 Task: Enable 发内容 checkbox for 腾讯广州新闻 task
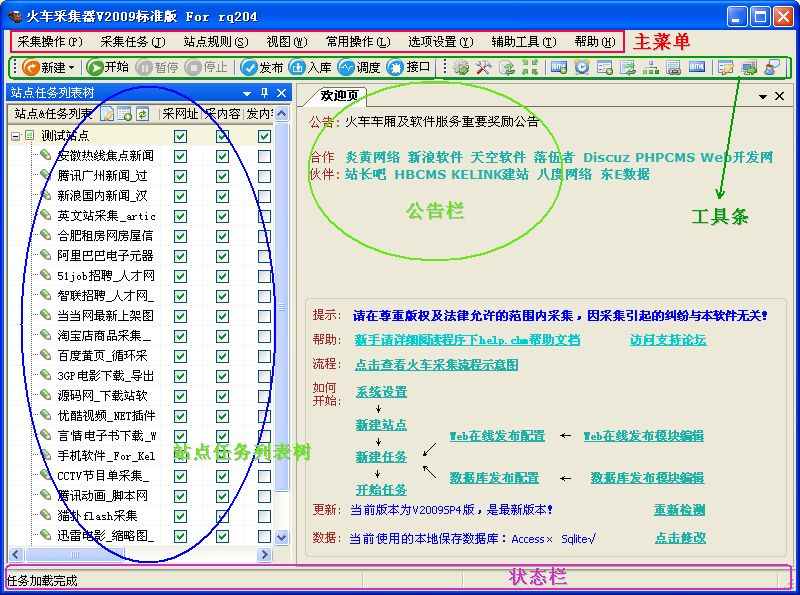(264, 176)
